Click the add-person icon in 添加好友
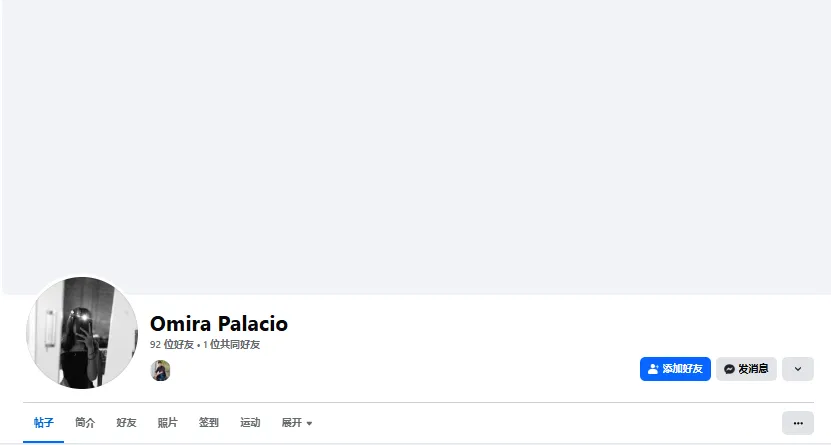Screen dimensions: 831x445 click(653, 369)
